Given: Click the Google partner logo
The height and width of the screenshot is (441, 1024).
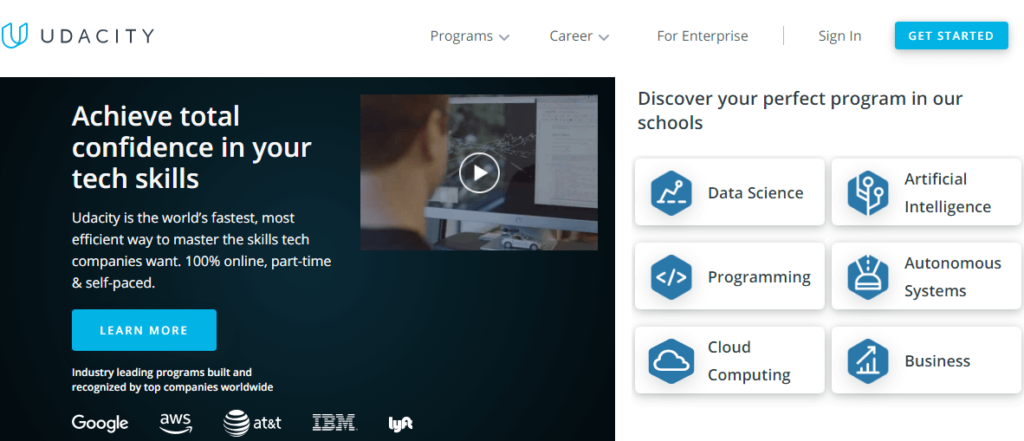Looking at the screenshot, I should tap(100, 423).
